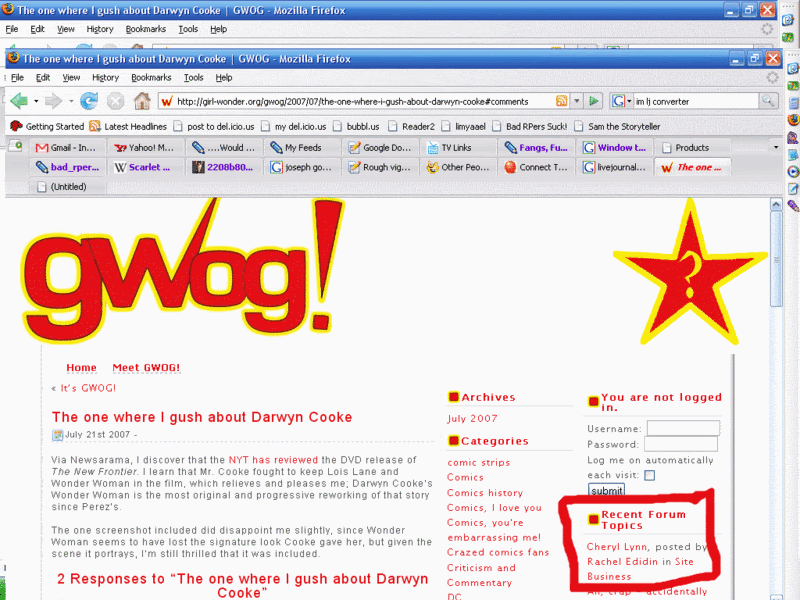This screenshot has width=800, height=600.
Task: Click the search box with im lj converter
Action: click(x=696, y=101)
